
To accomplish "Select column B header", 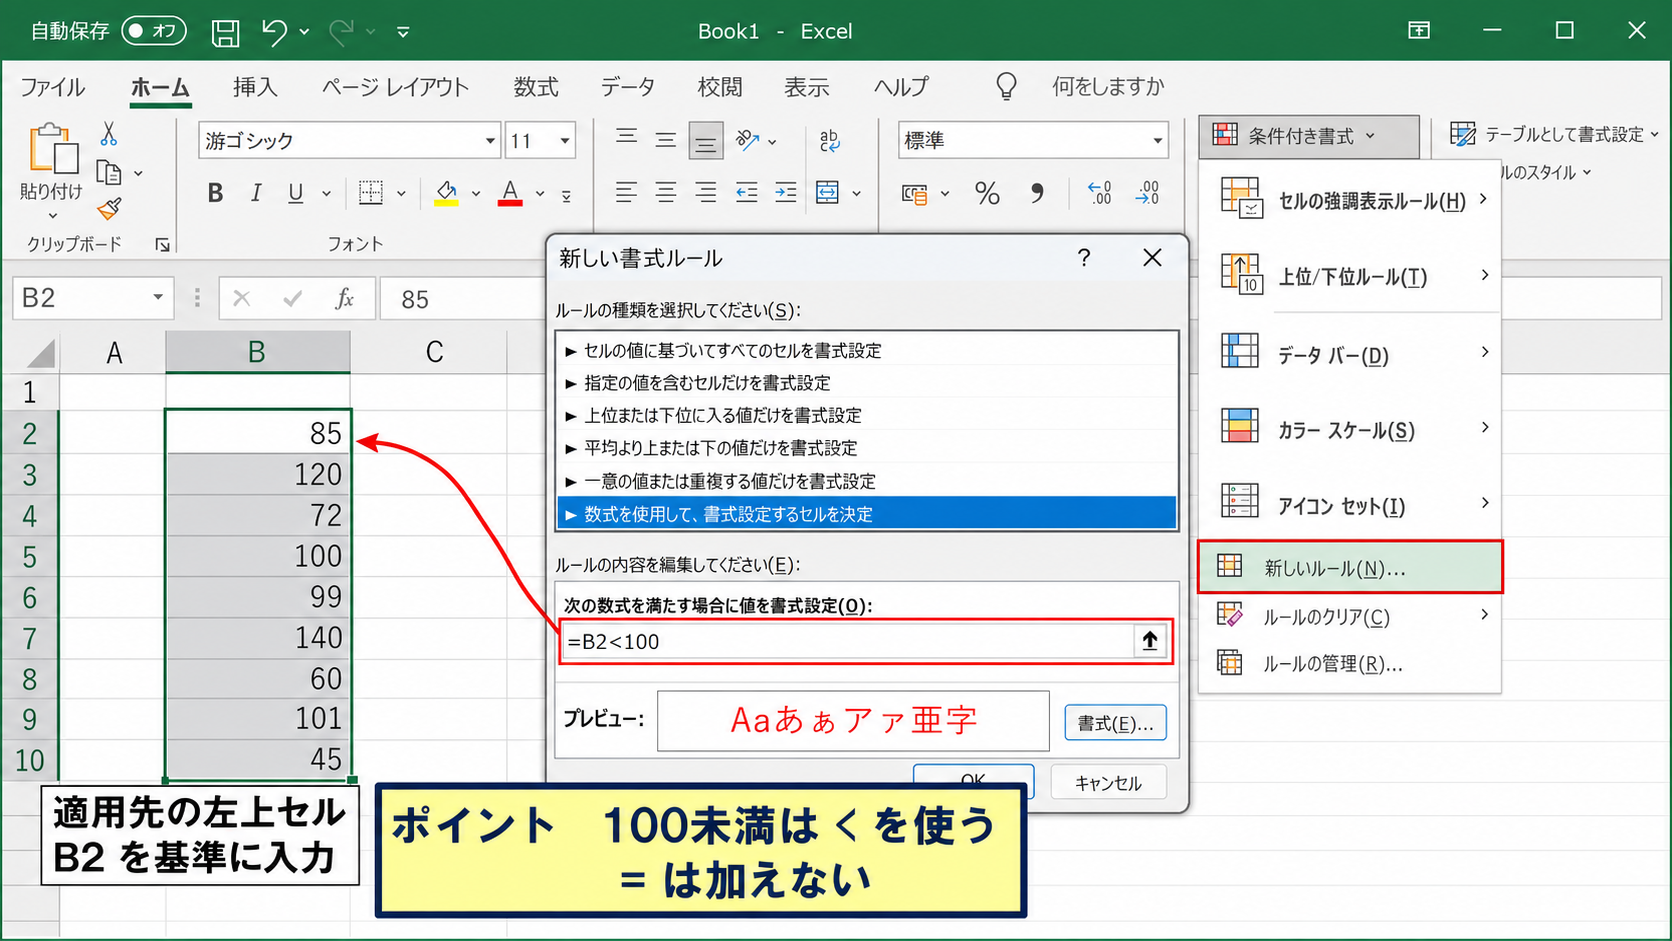I will 257,352.
